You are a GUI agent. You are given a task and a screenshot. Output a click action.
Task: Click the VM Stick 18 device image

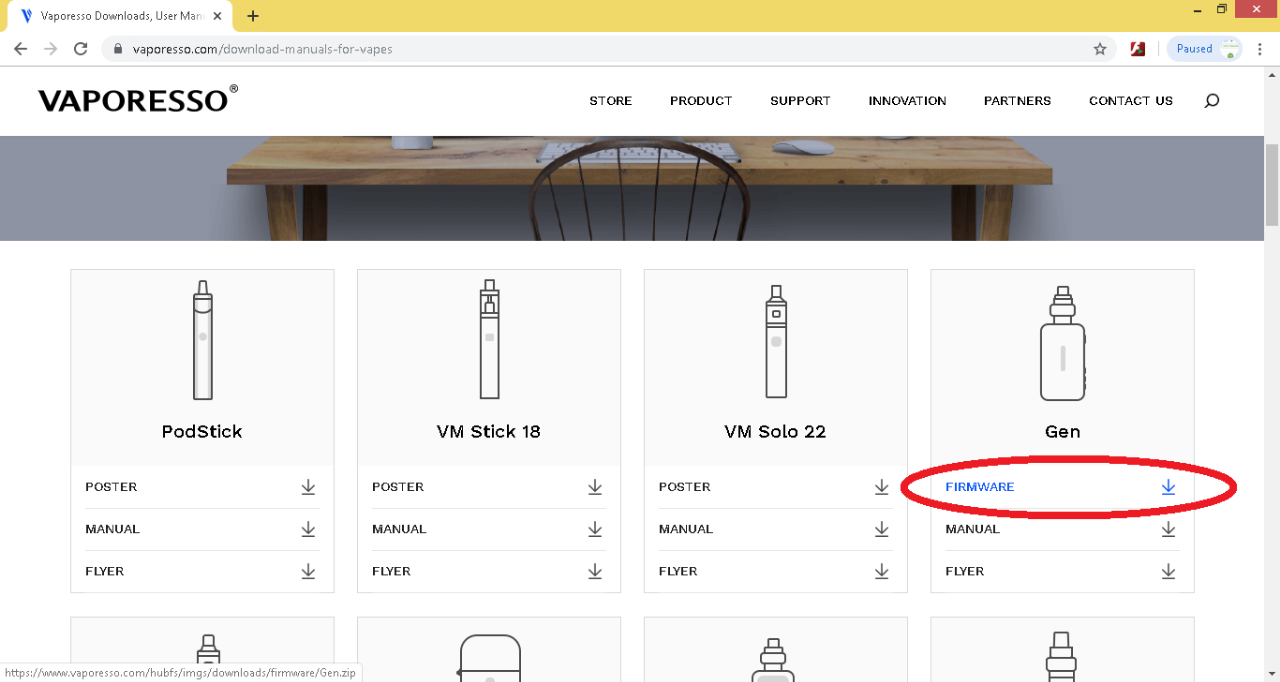[489, 340]
